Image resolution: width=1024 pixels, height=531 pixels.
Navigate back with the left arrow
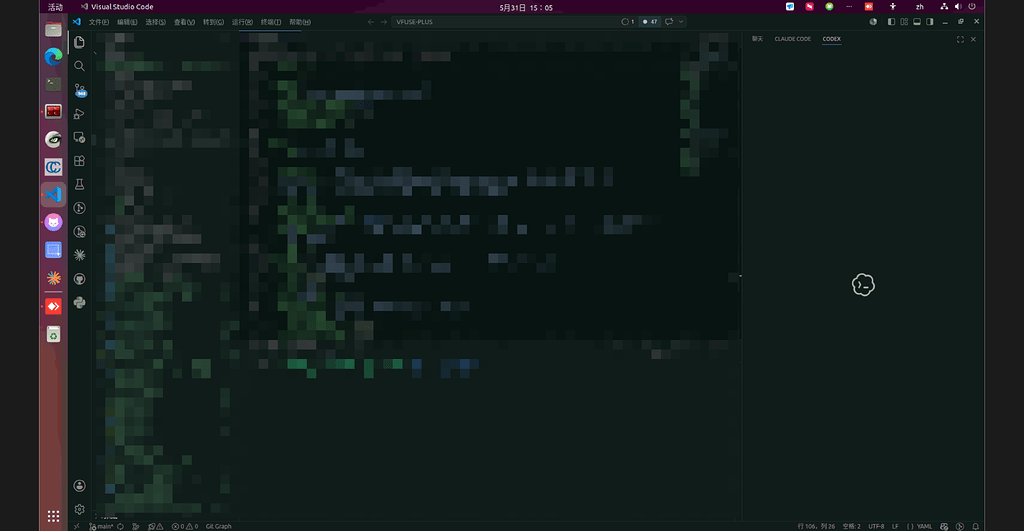371,22
